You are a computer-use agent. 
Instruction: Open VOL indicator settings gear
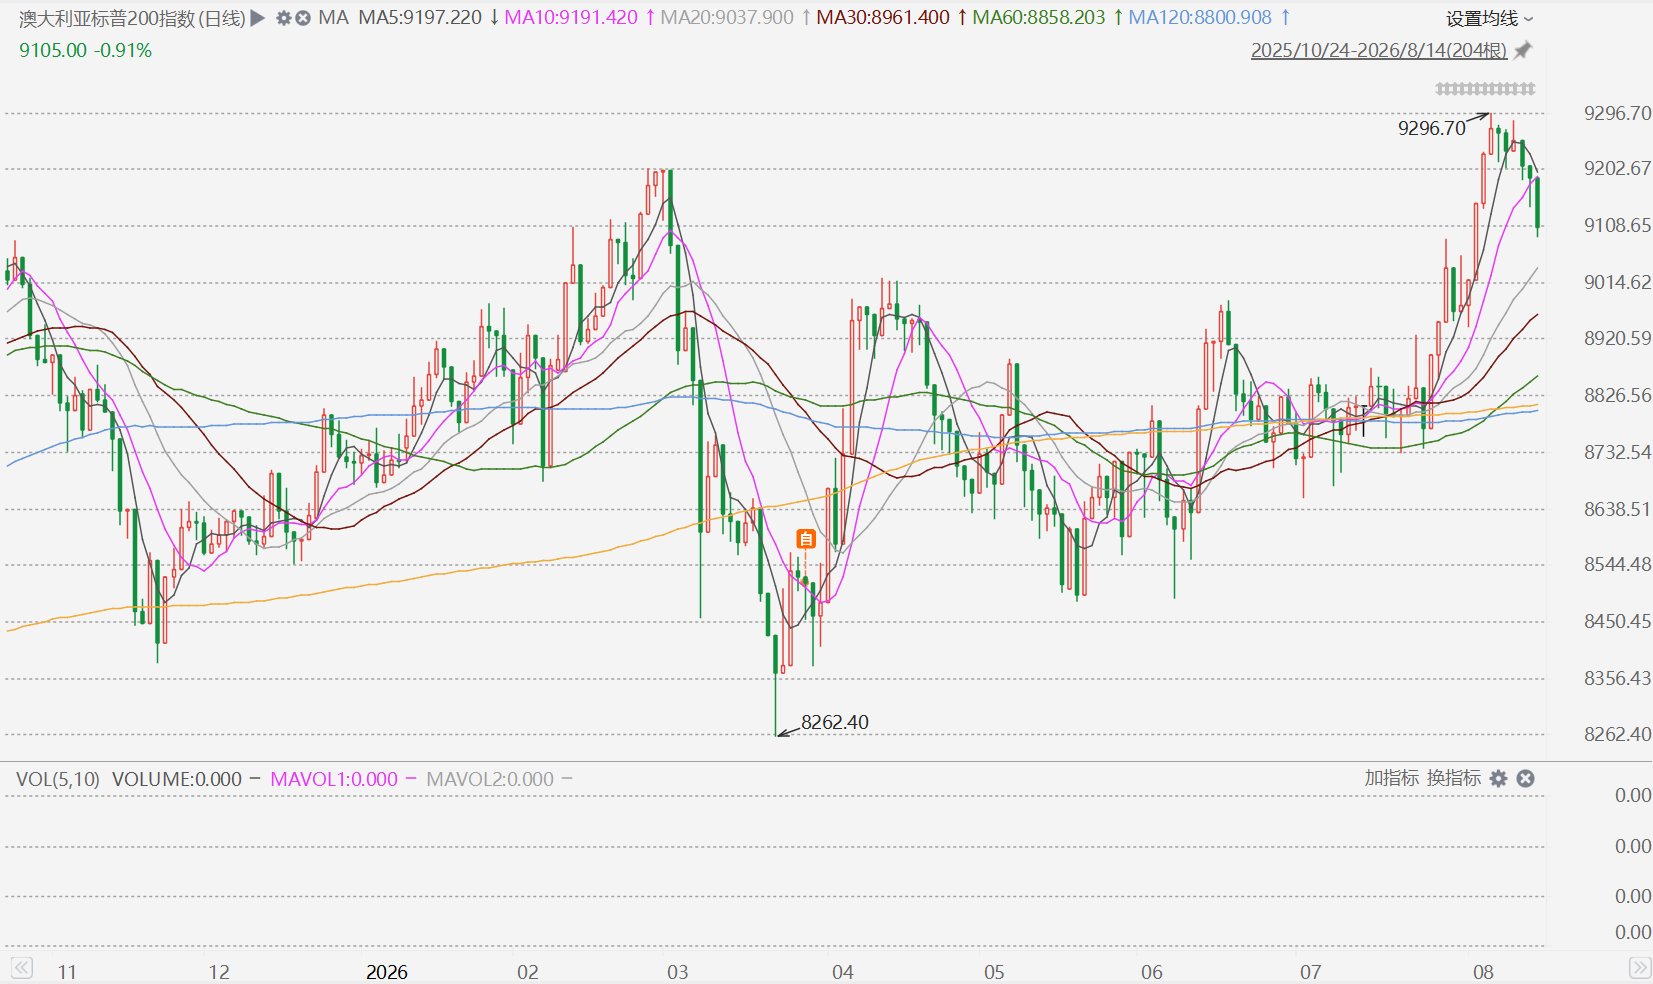coord(1498,778)
